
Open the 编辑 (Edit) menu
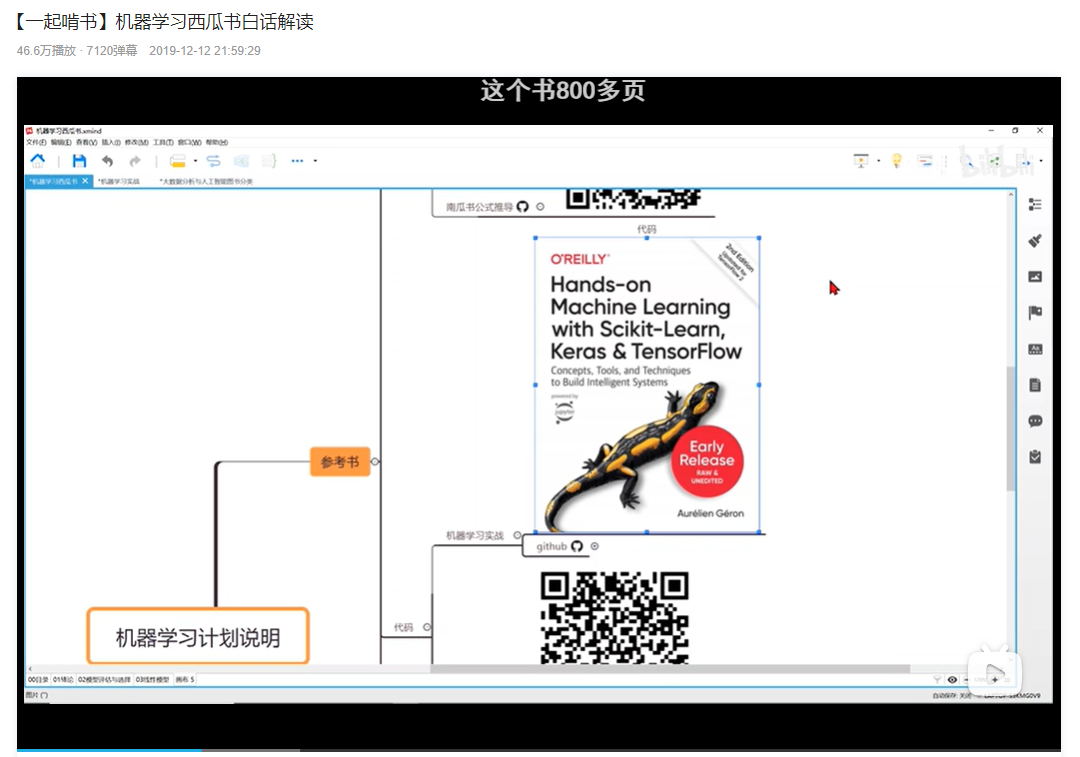[x=61, y=143]
